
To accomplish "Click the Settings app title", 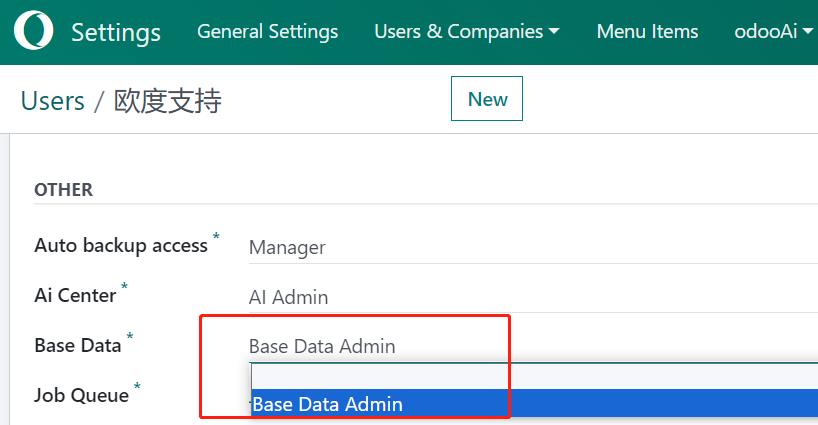I will 116,32.
